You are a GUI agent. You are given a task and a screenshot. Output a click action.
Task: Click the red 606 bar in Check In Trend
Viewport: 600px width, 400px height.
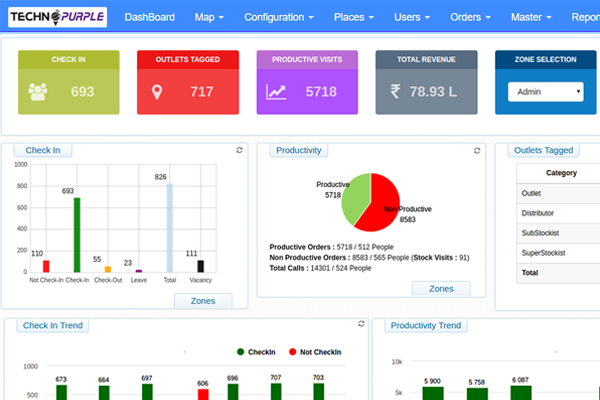pos(203,395)
